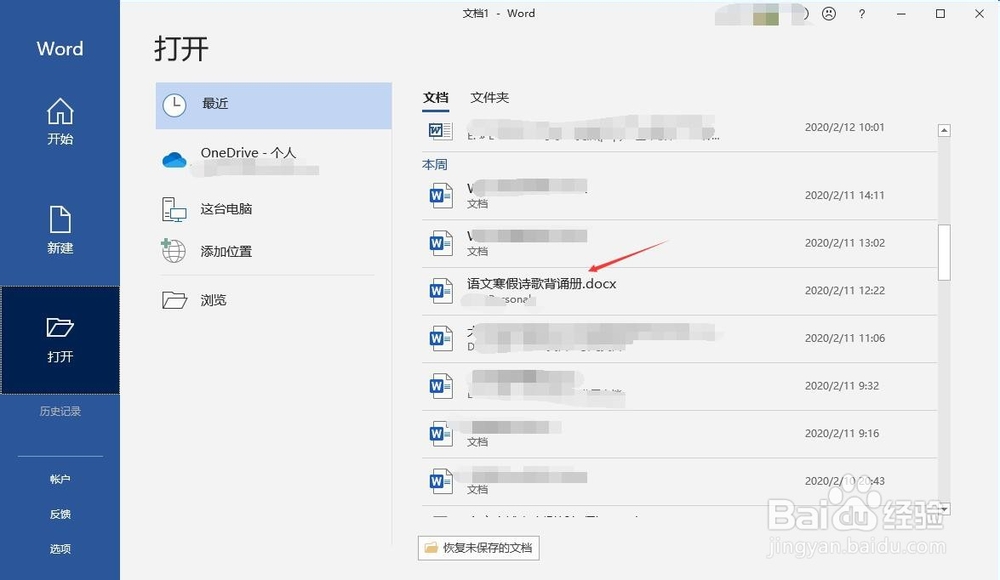Viewport: 1000px width, 580px height.
Task: Click the Add a Place (添加位置) globe icon
Action: [173, 251]
